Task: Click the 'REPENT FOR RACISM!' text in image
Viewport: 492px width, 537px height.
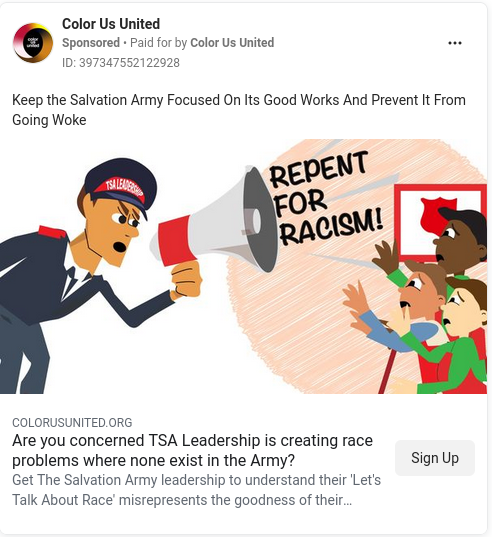Action: point(326,198)
